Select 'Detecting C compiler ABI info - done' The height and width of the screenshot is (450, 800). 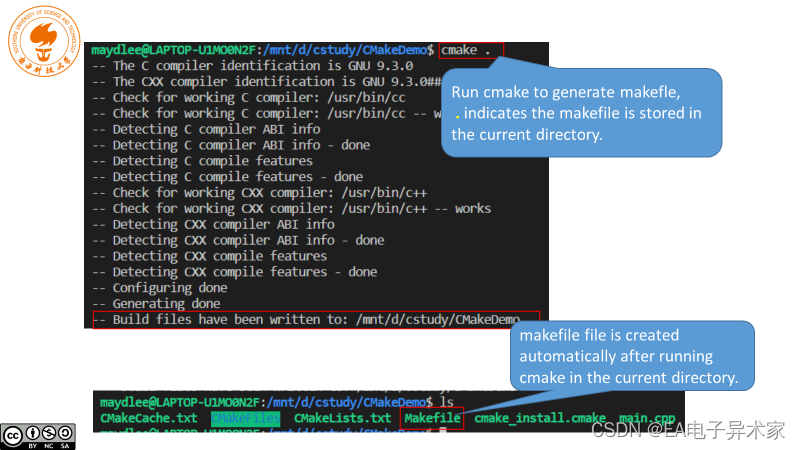[x=231, y=145]
